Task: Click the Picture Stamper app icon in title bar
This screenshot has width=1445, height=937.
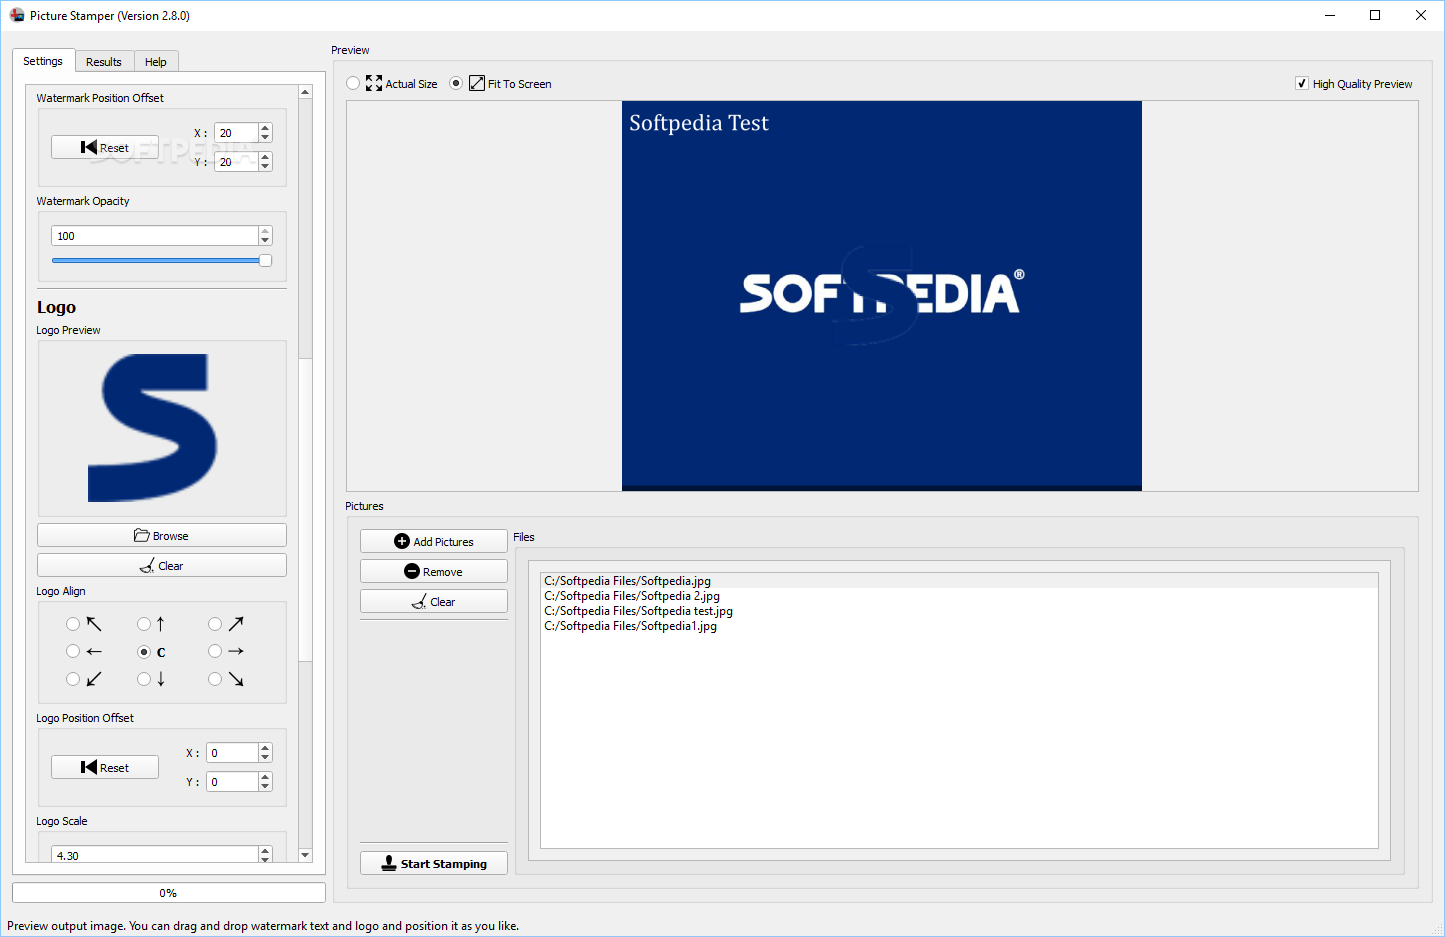Action: tap(17, 15)
